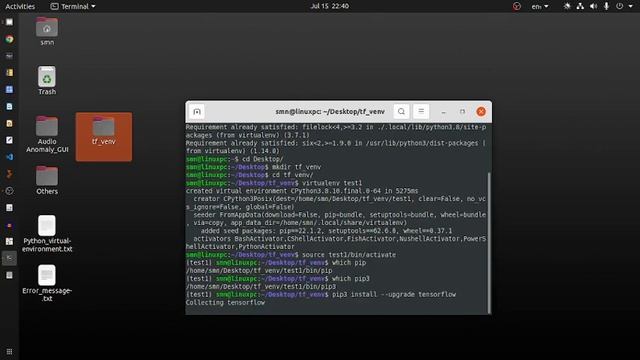Image resolution: width=640 pixels, height=360 pixels.
Task: Open the yellow notes app in dock
Action: coord(9,73)
